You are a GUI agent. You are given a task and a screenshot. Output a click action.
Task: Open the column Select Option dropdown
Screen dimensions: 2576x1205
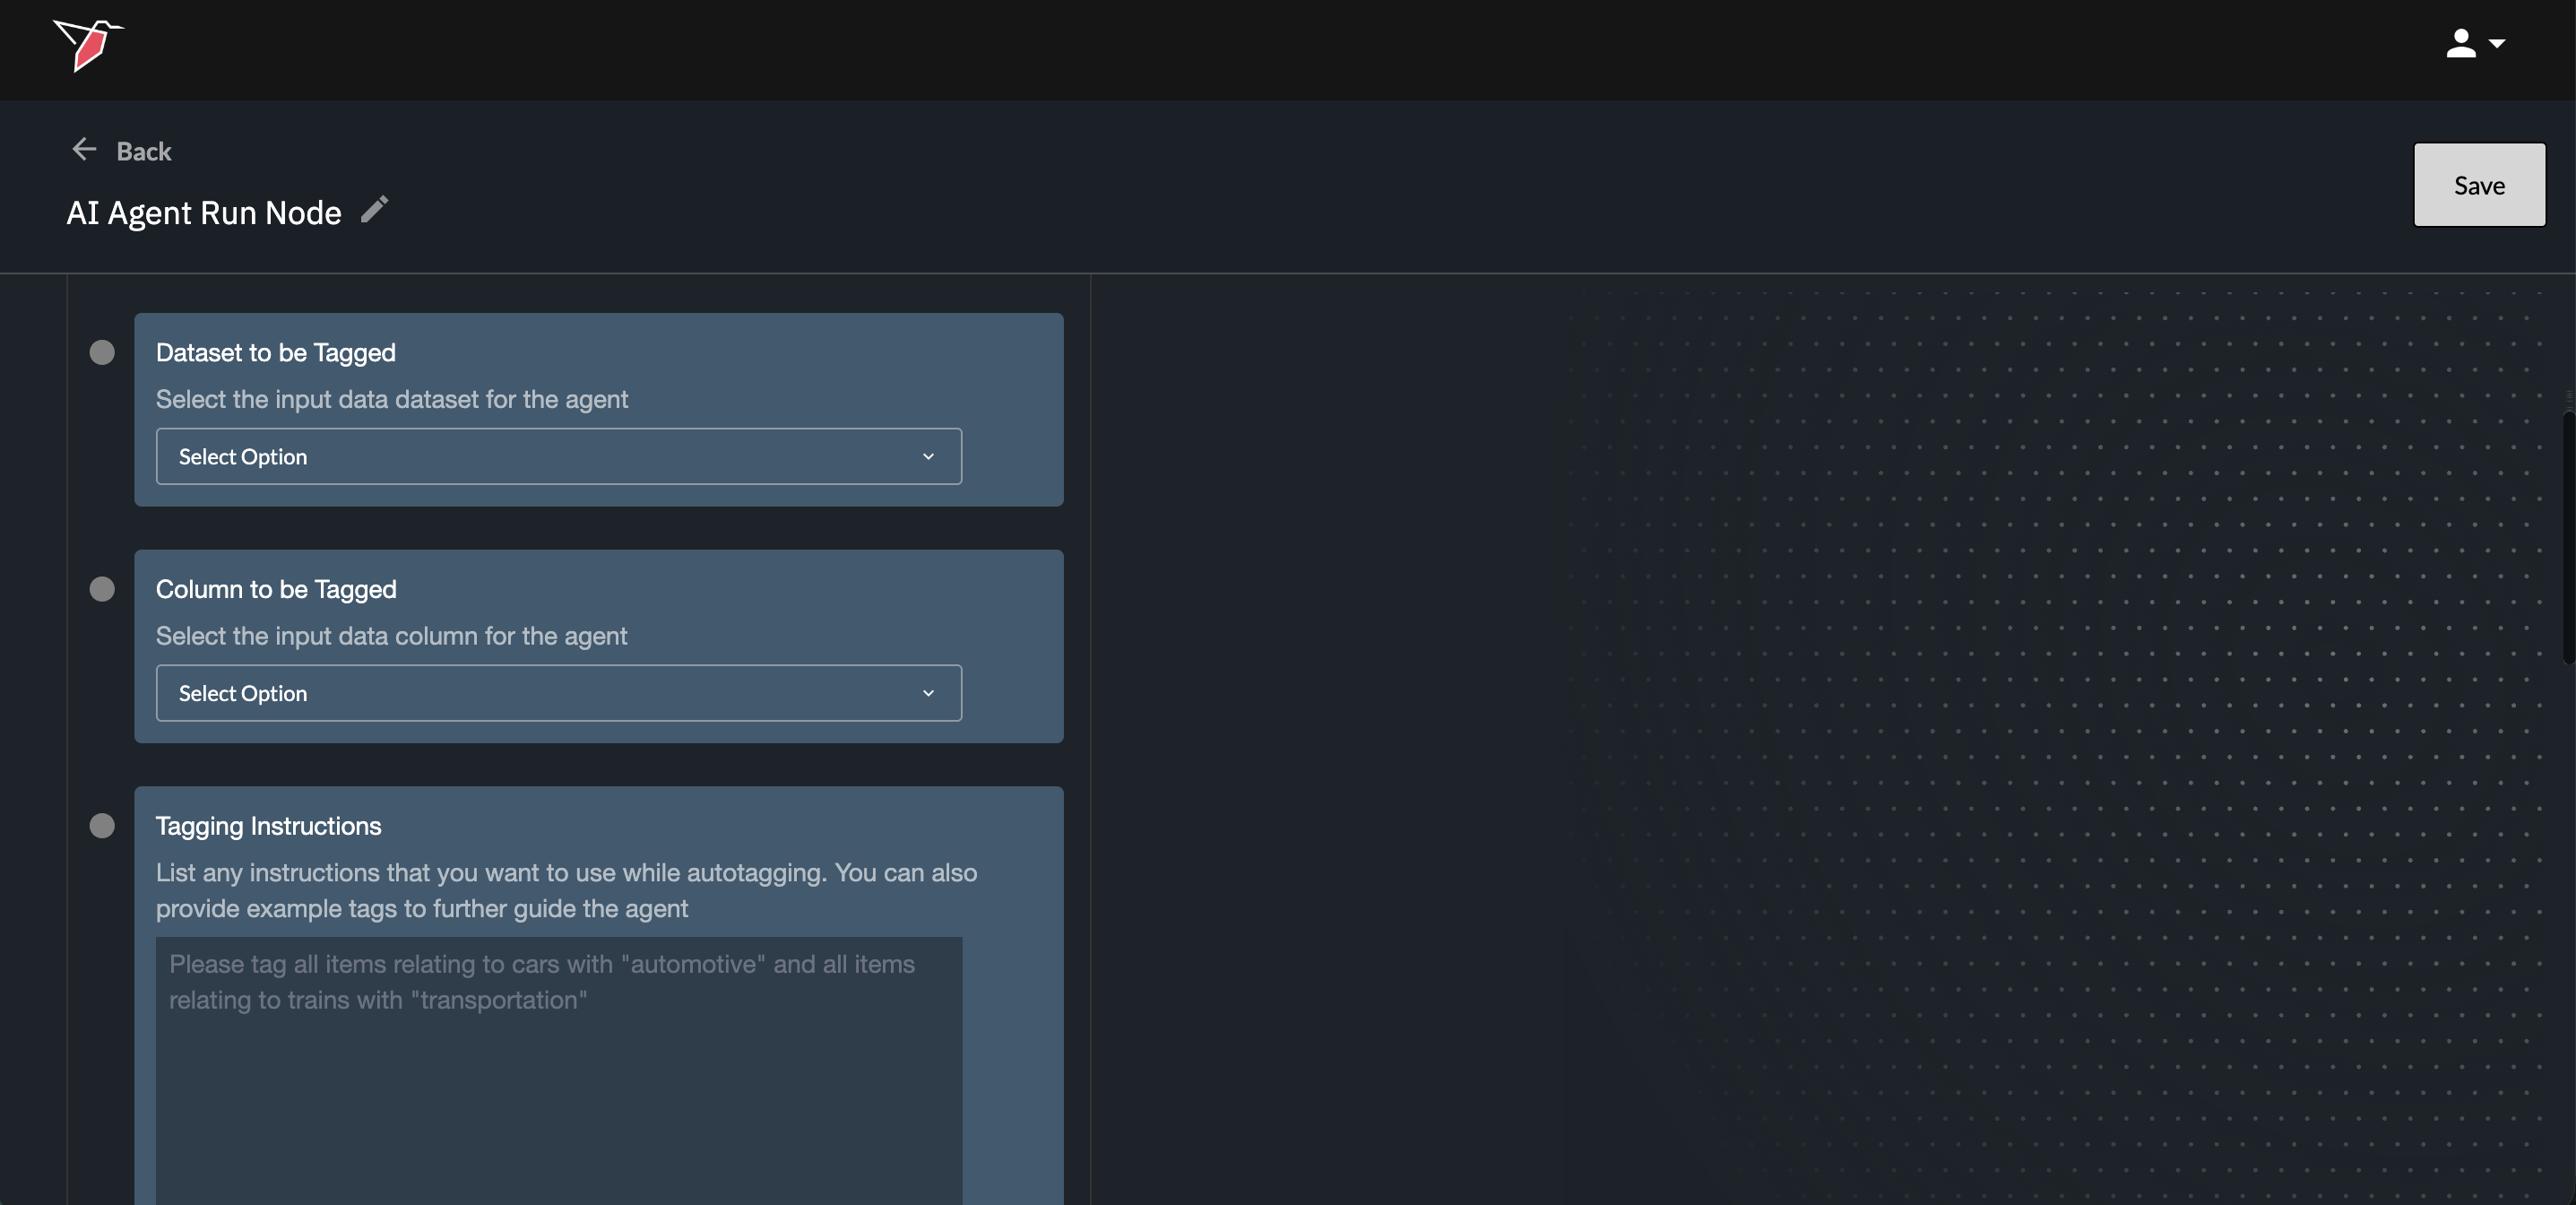(x=558, y=694)
